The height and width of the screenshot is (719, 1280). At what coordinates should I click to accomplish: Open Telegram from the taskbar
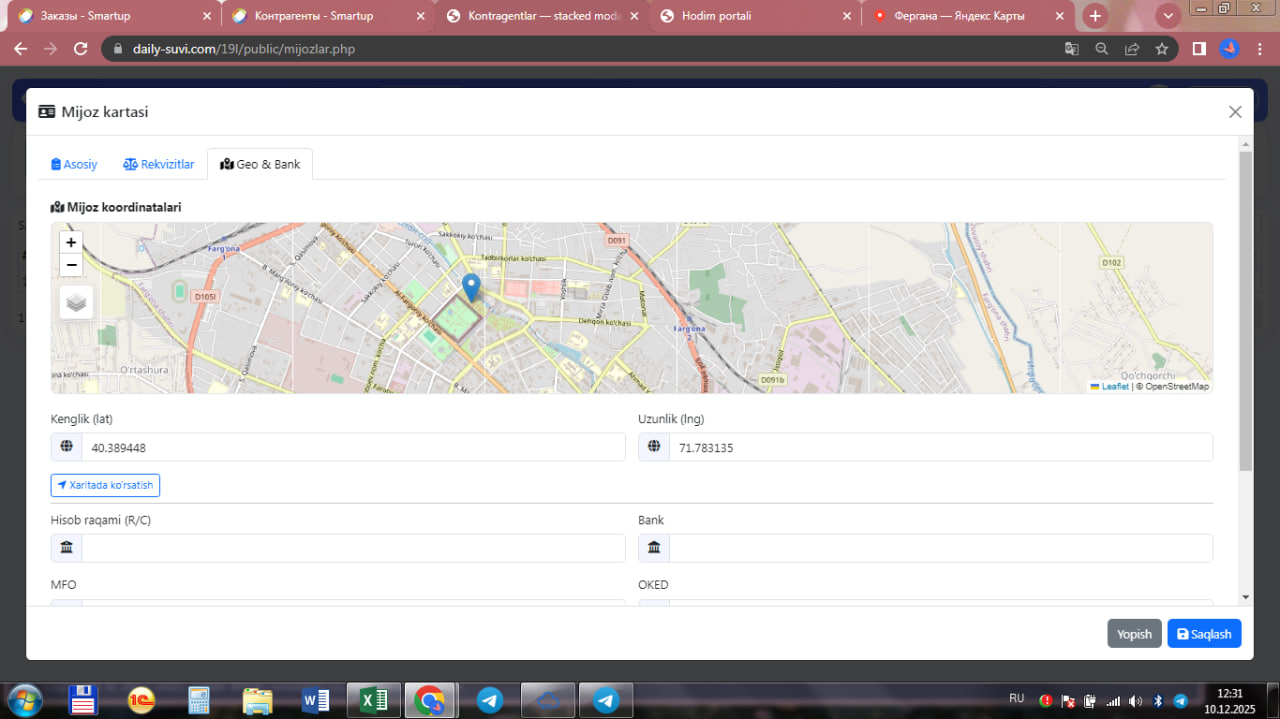pyautogui.click(x=489, y=701)
